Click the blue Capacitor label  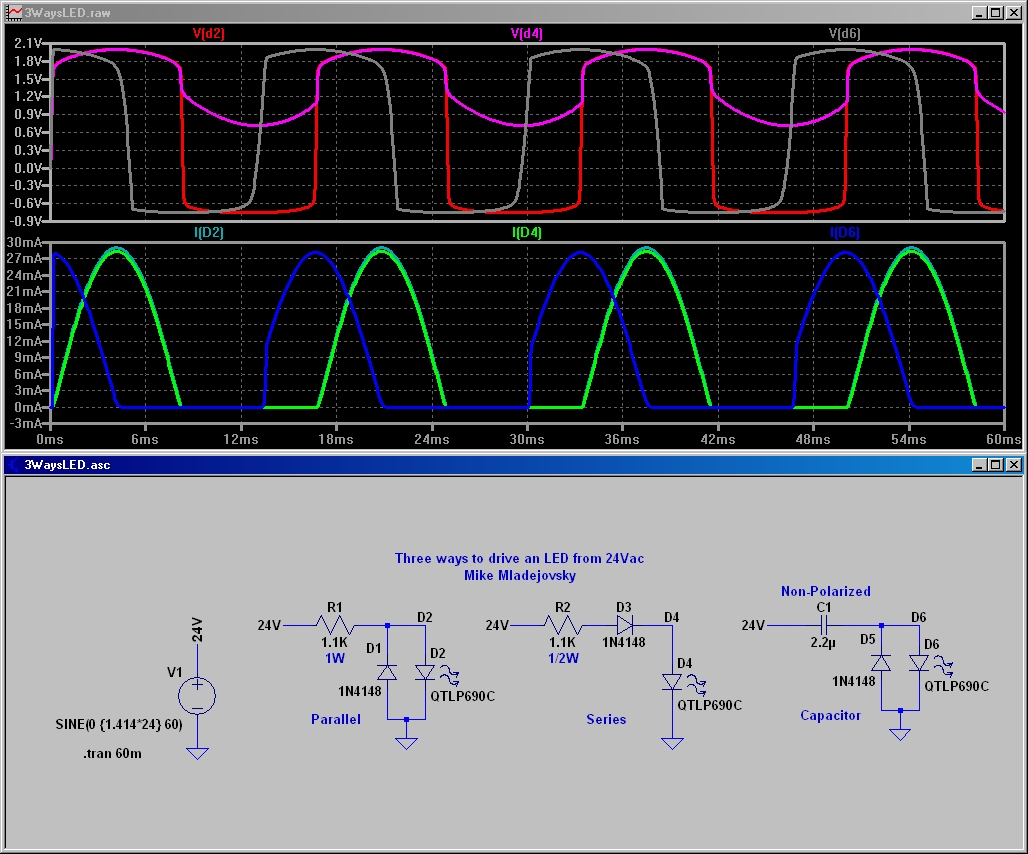coord(830,715)
